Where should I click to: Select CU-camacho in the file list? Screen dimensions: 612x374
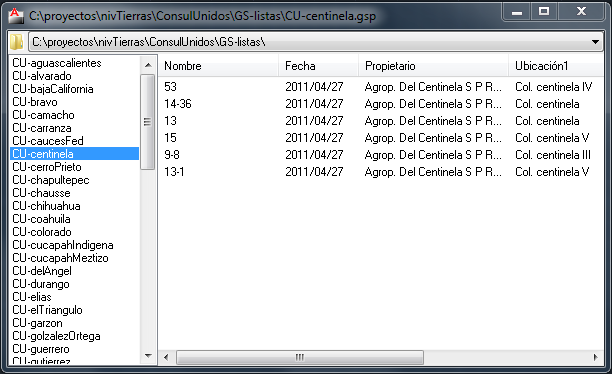[74, 115]
